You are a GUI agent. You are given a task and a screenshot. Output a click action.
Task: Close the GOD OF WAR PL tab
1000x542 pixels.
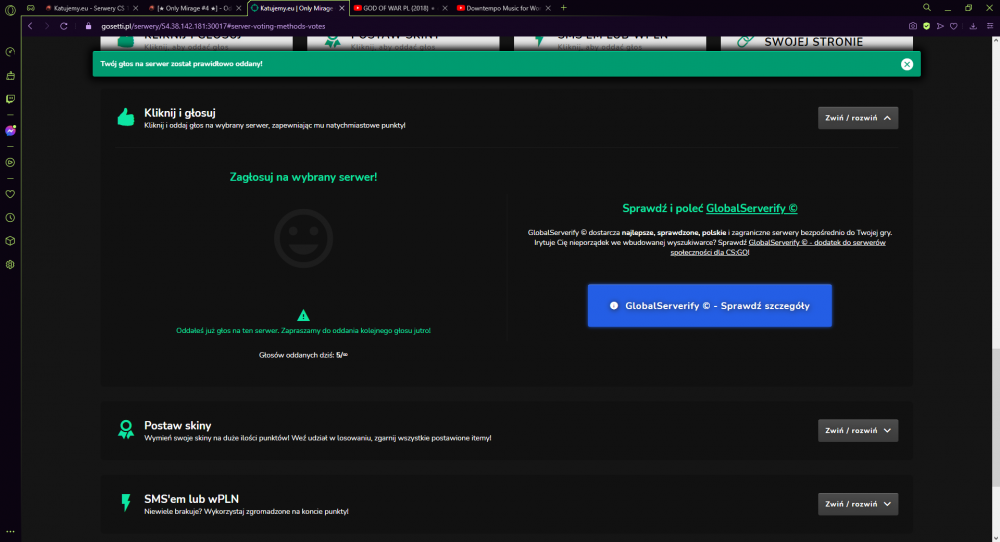445,8
